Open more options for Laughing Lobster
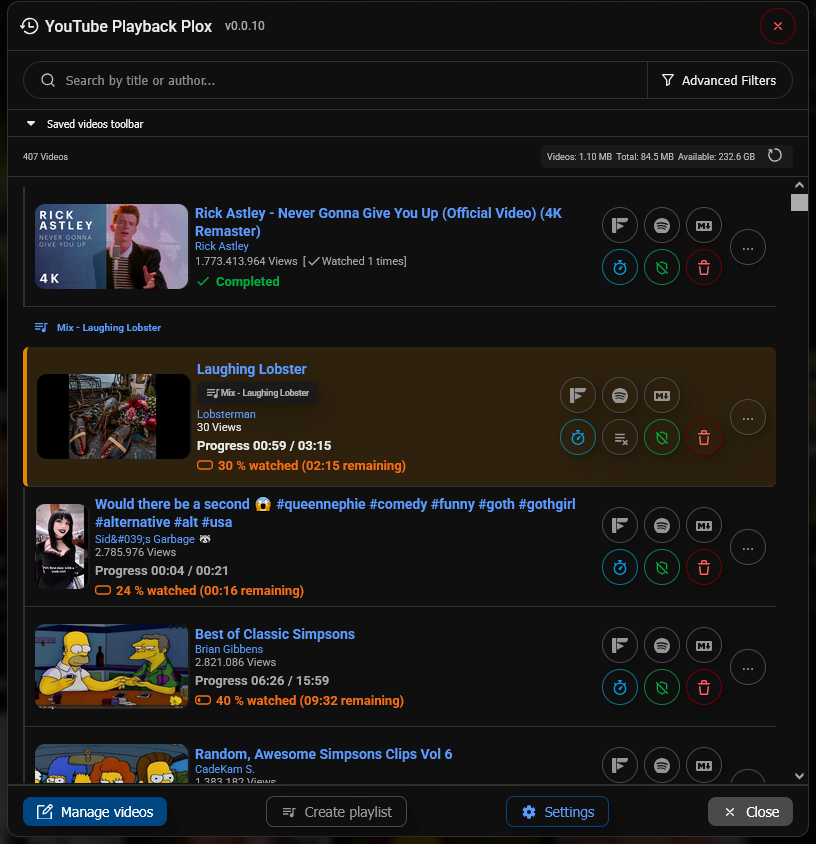This screenshot has height=844, width=816. tap(748, 417)
